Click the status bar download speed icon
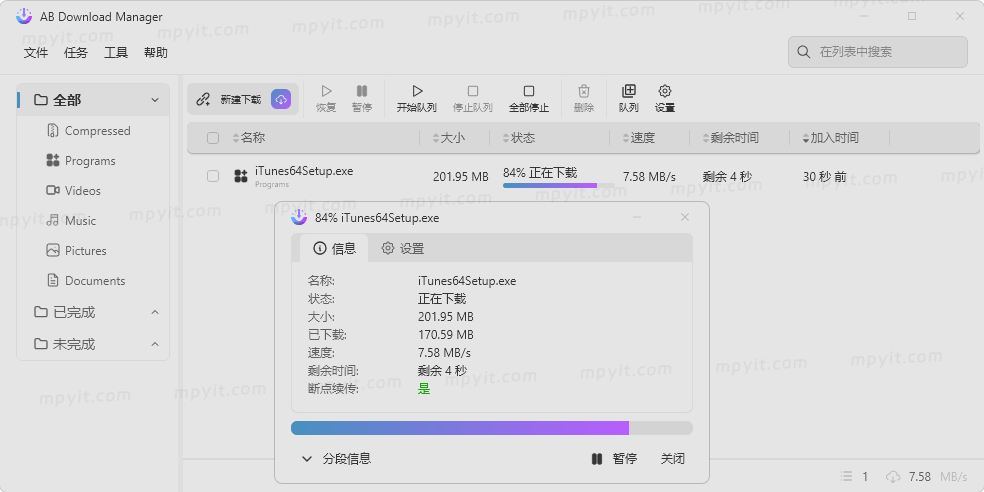The width and height of the screenshot is (984, 492). point(893,477)
